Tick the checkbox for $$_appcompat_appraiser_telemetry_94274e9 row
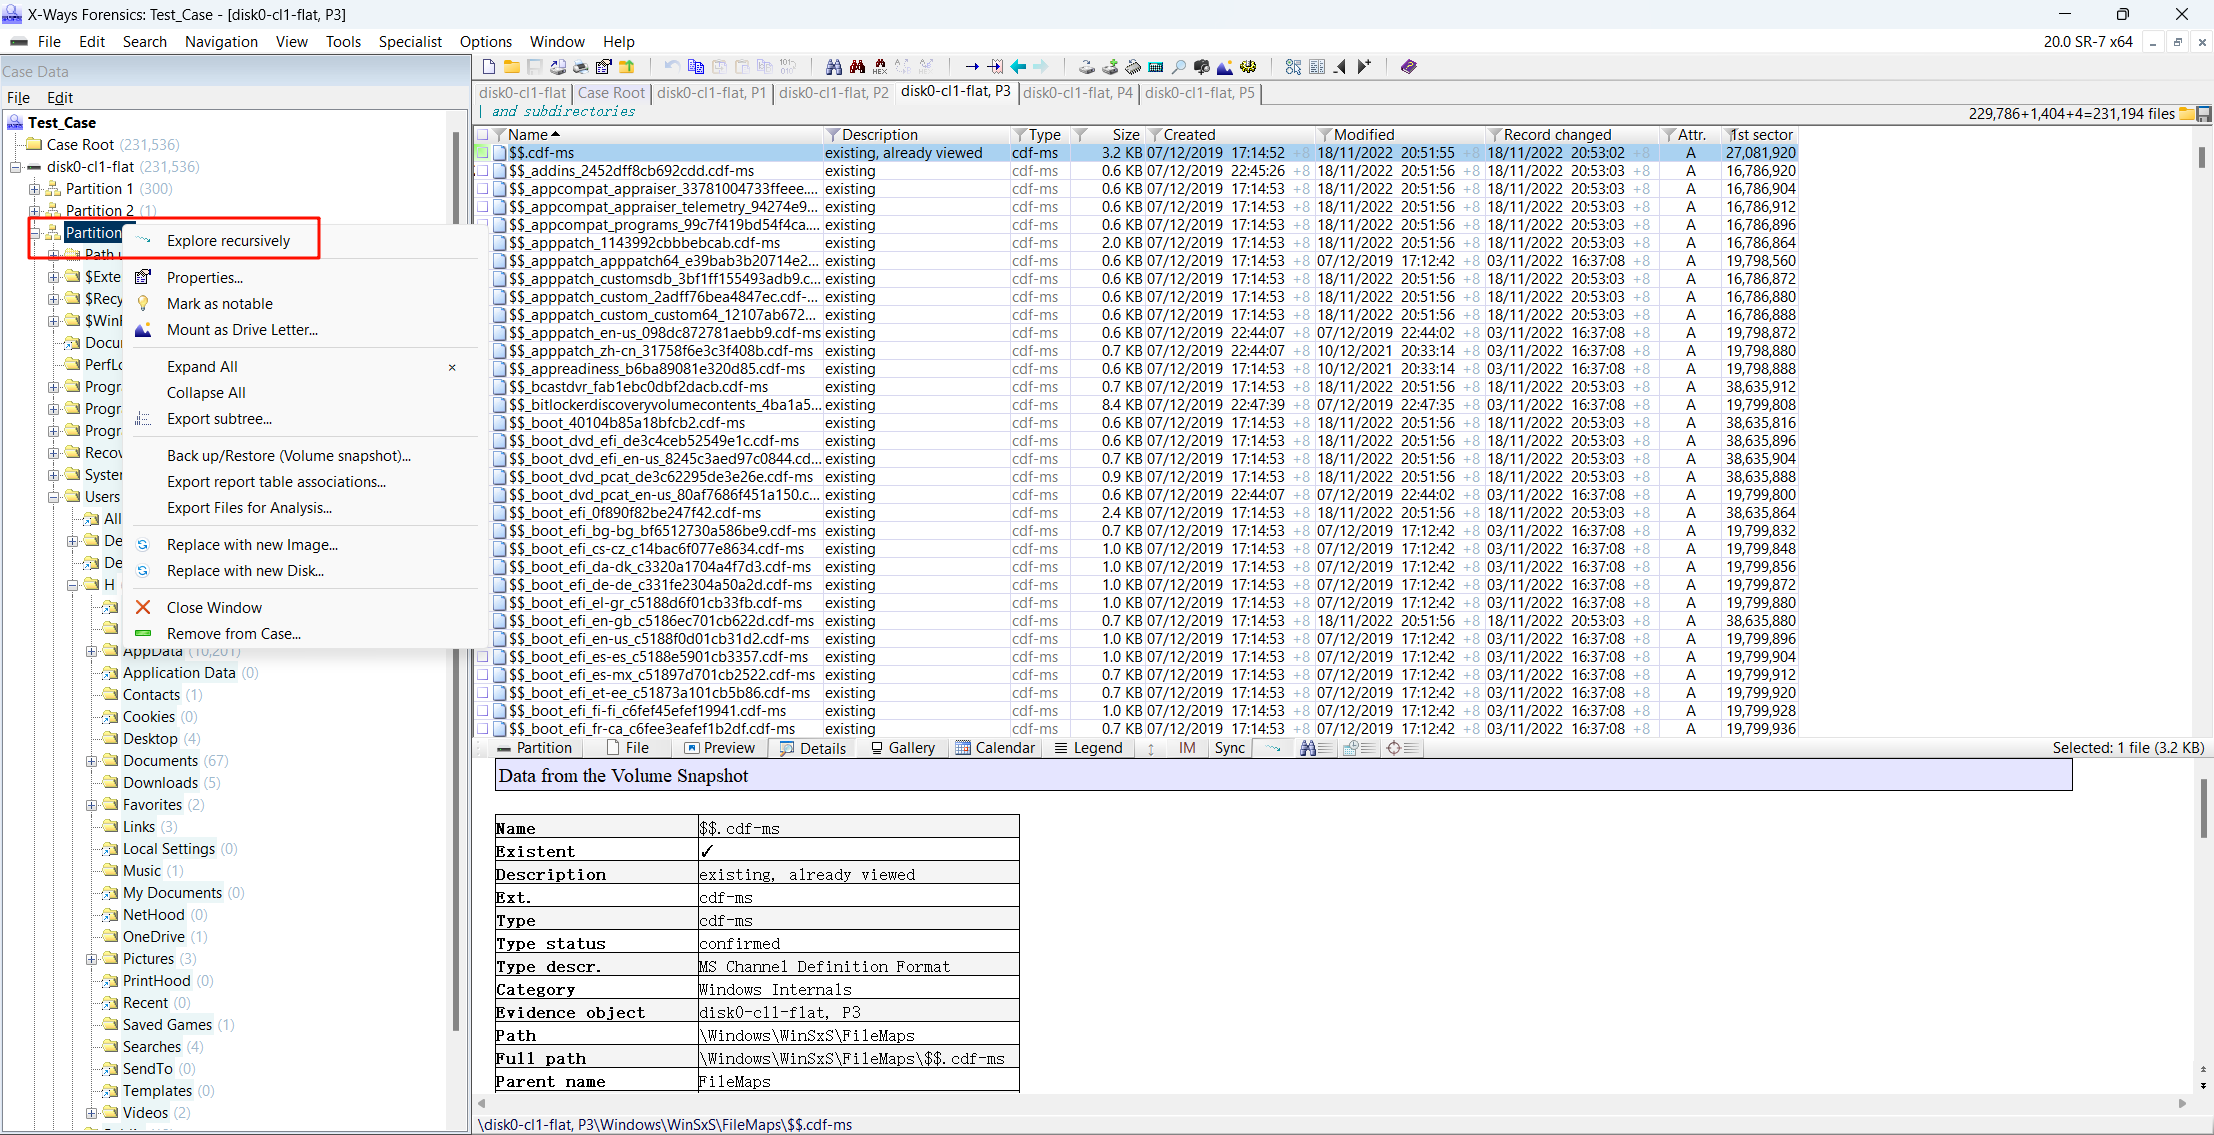The width and height of the screenshot is (2214, 1135). 482,207
